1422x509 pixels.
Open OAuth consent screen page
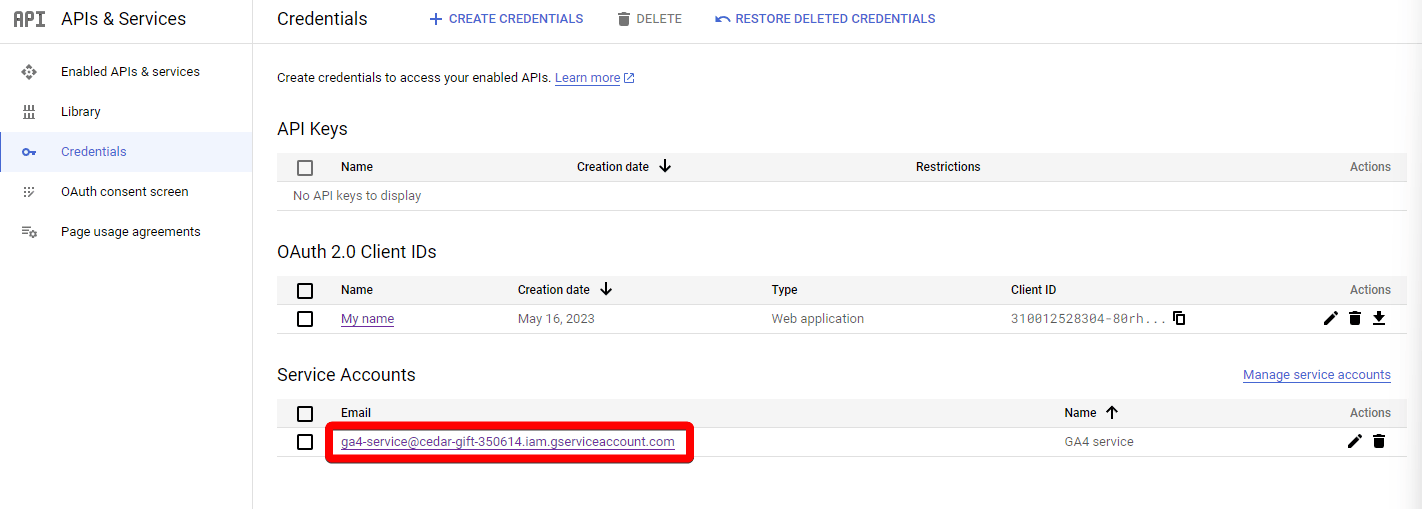coord(126,192)
